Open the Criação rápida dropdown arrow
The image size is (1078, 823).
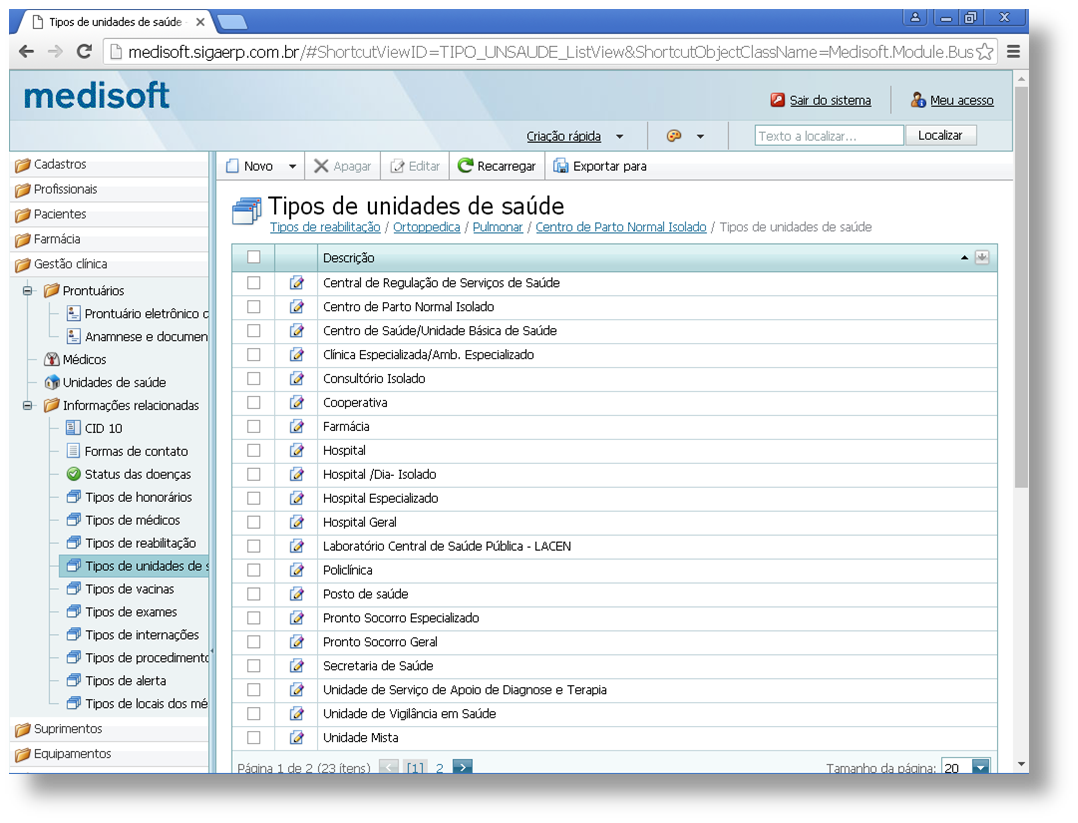[619, 136]
